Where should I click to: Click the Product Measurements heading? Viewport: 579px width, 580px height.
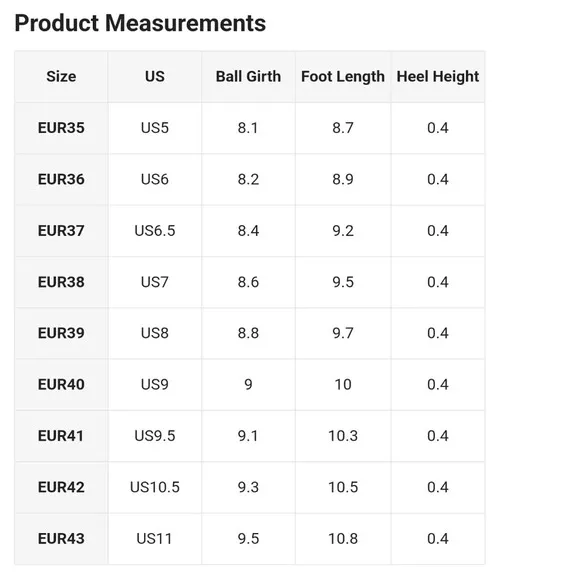(140, 23)
